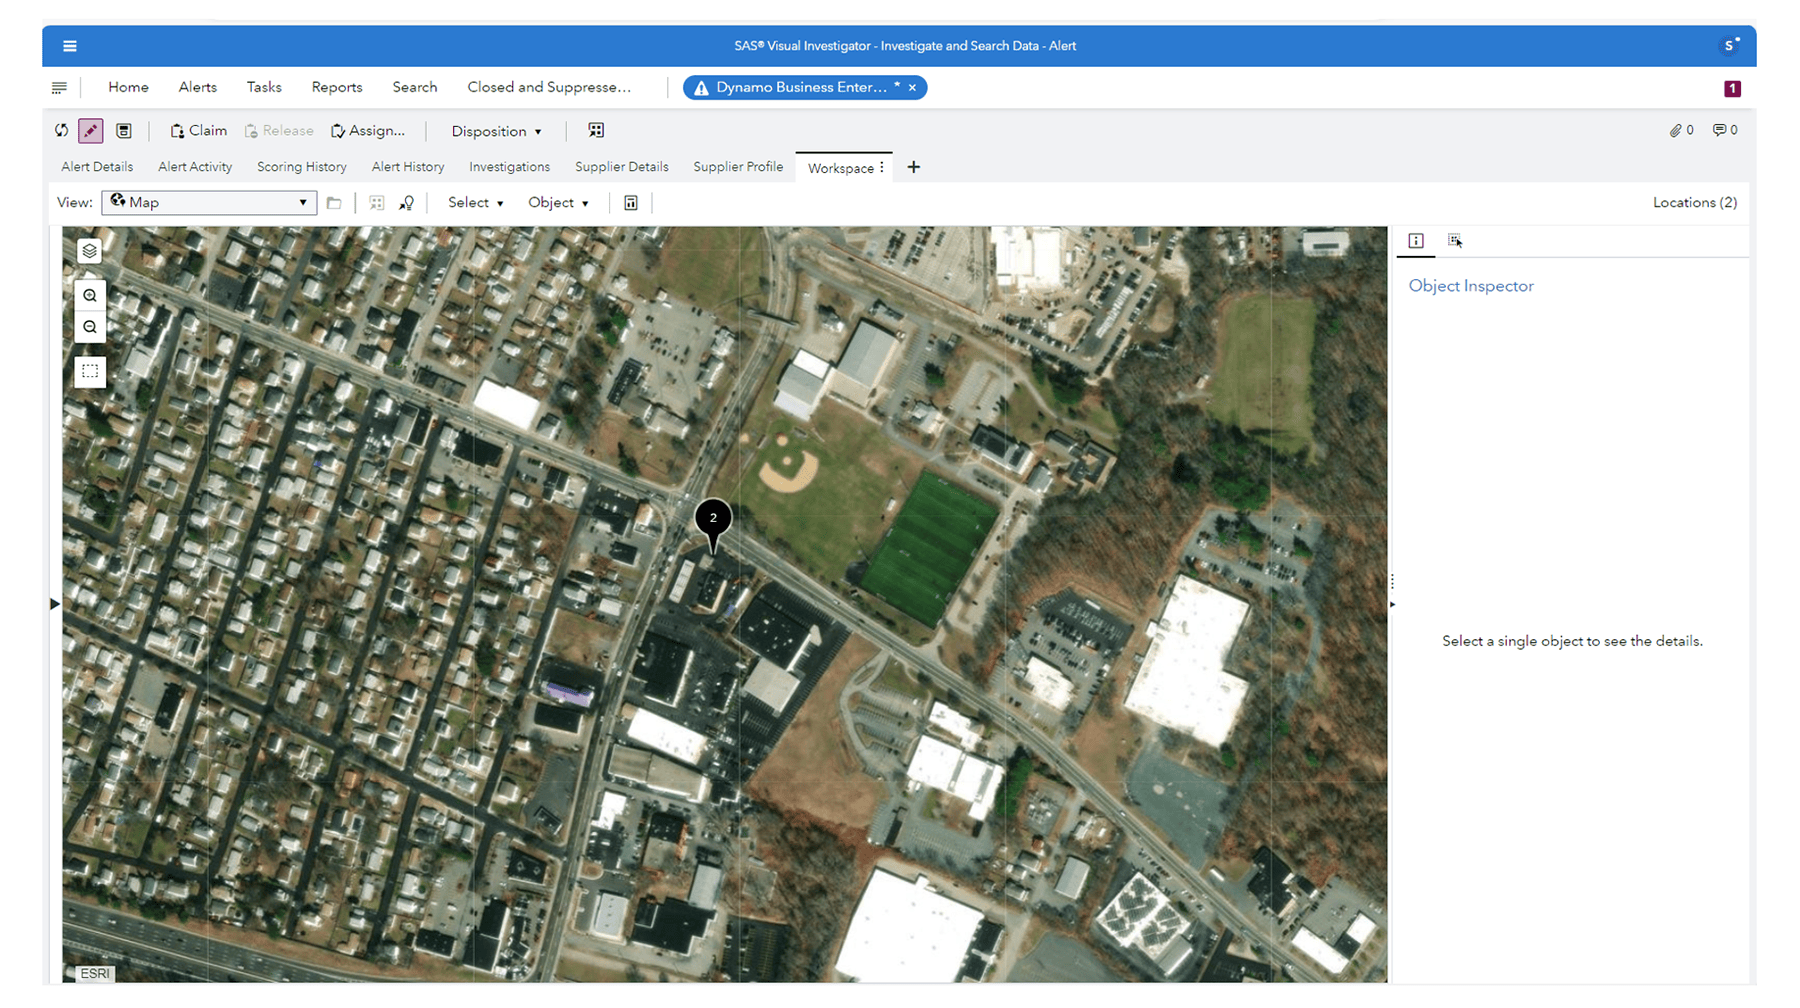This screenshot has height=1008, width=1800.
Task: Switch to the selection tool in the inspector panel
Action: pos(1455,240)
